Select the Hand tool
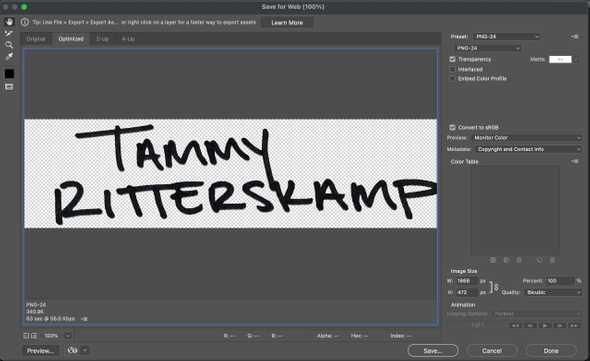 point(9,22)
